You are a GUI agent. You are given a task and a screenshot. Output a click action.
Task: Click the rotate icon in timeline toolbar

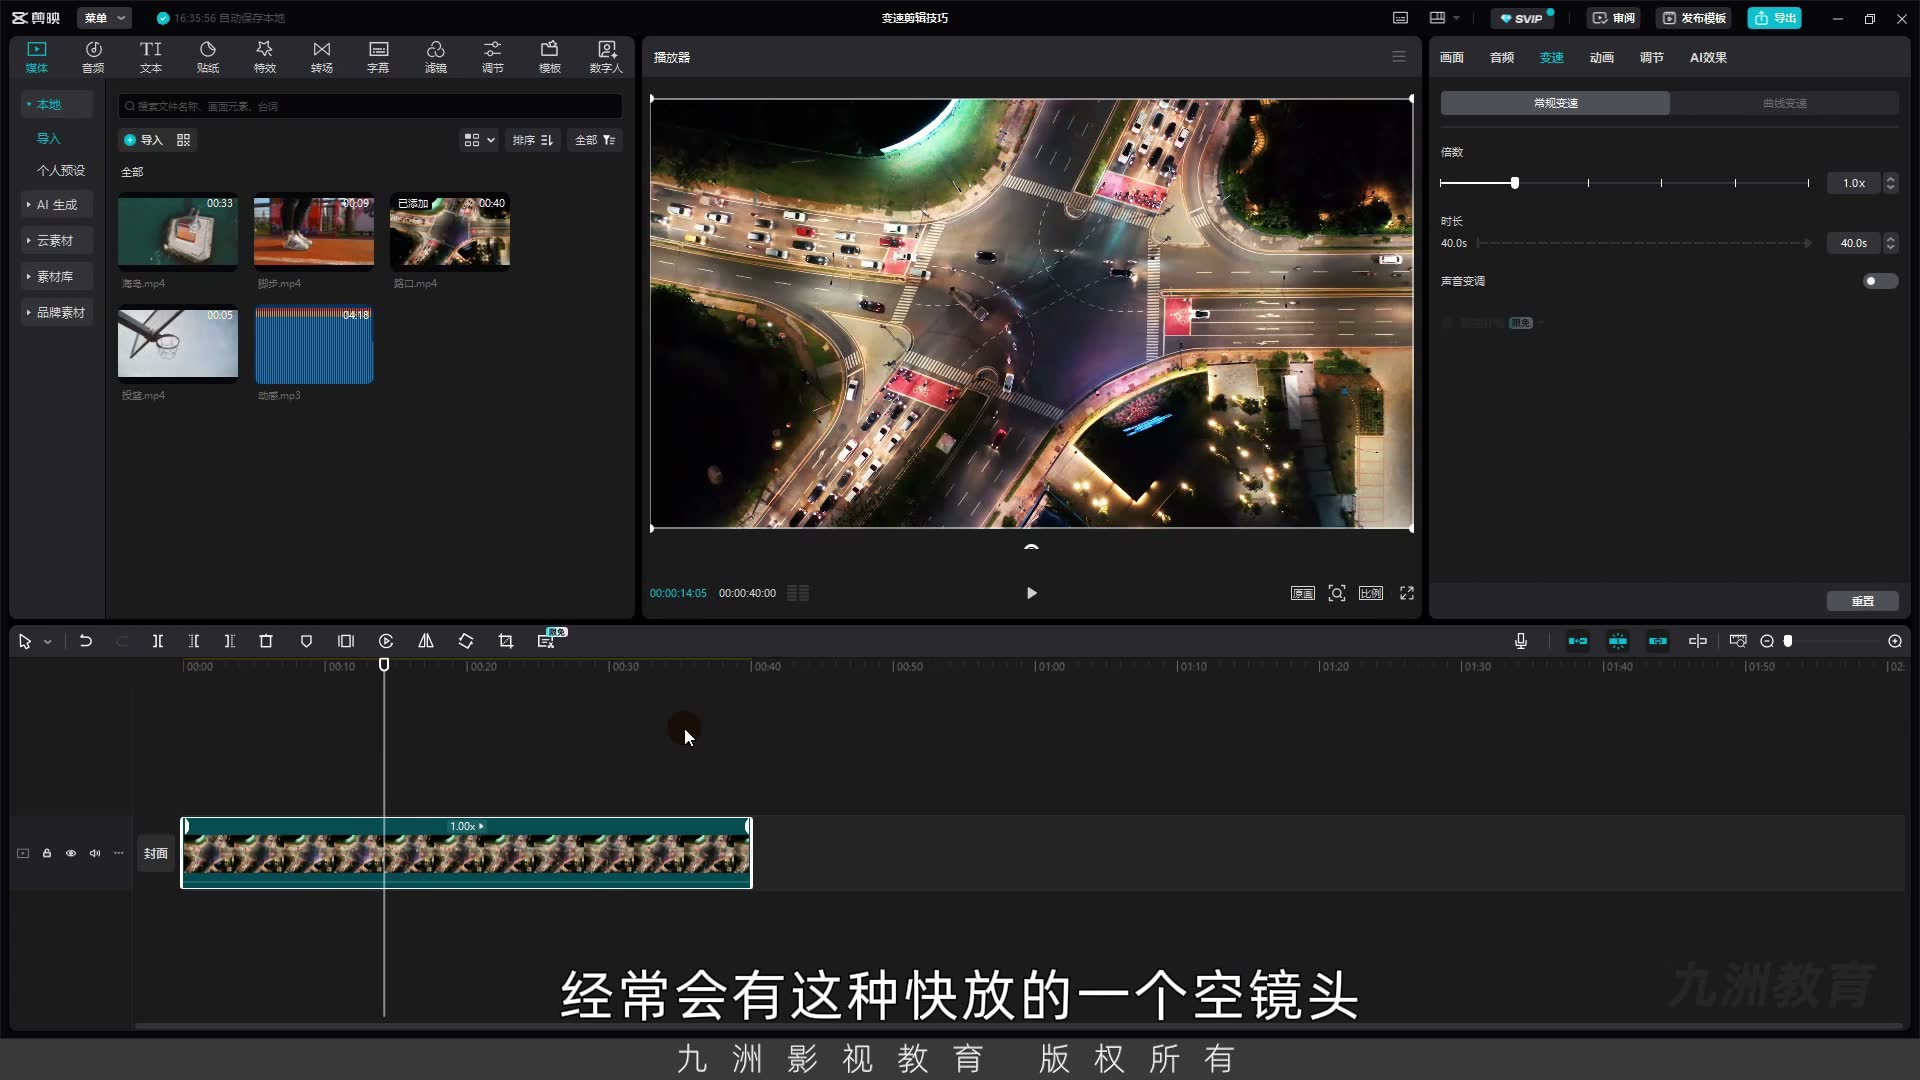pyautogui.click(x=466, y=641)
